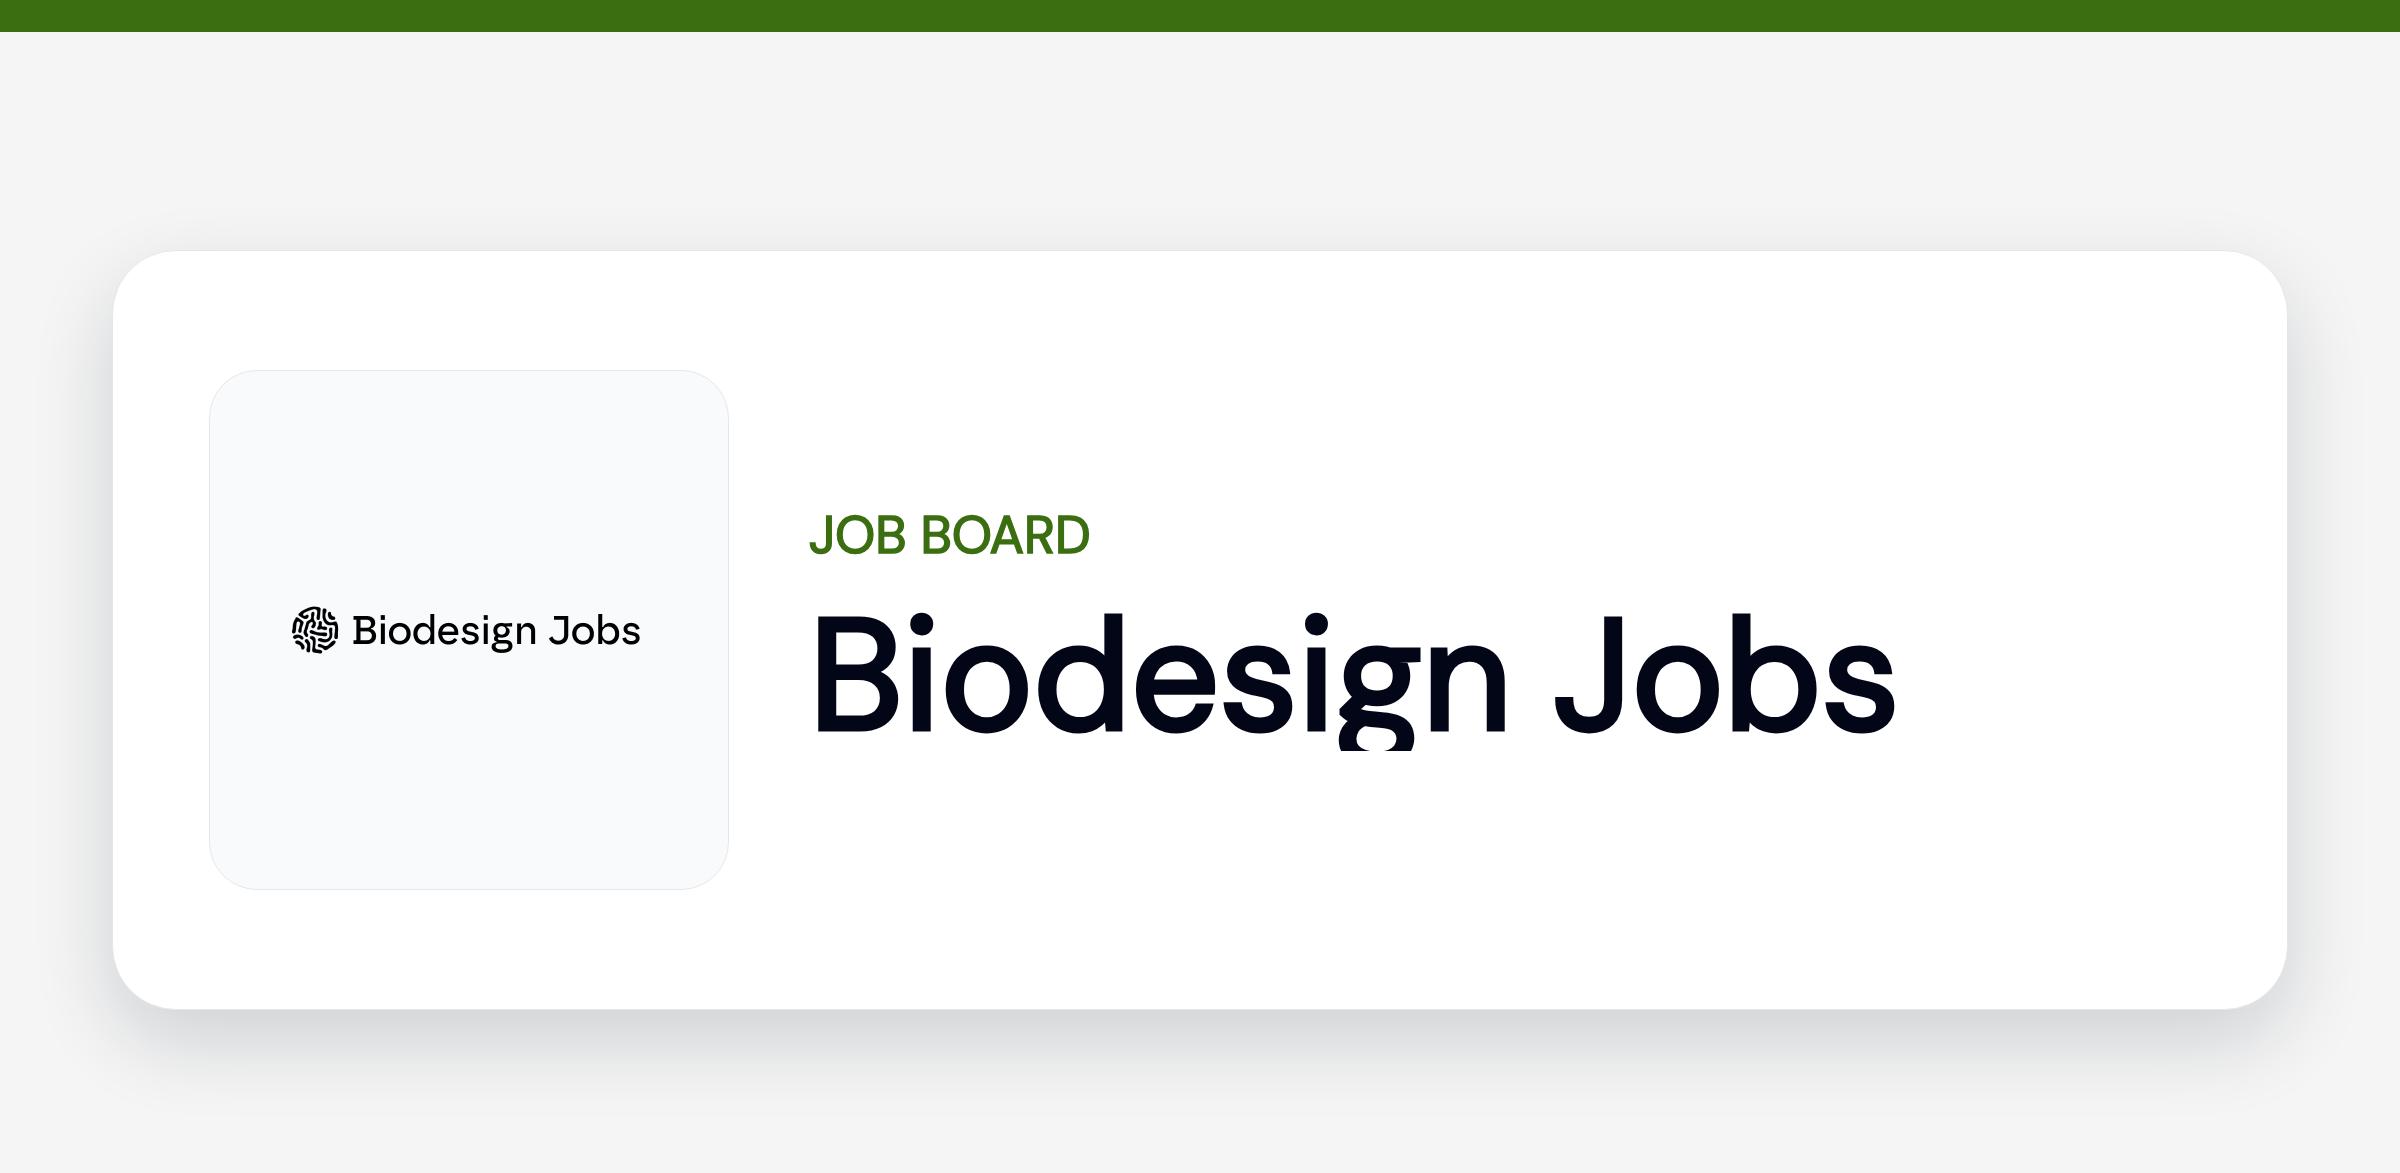Viewport: 2400px width, 1173px height.
Task: Select the square logo thumbnail card
Action: point(469,630)
